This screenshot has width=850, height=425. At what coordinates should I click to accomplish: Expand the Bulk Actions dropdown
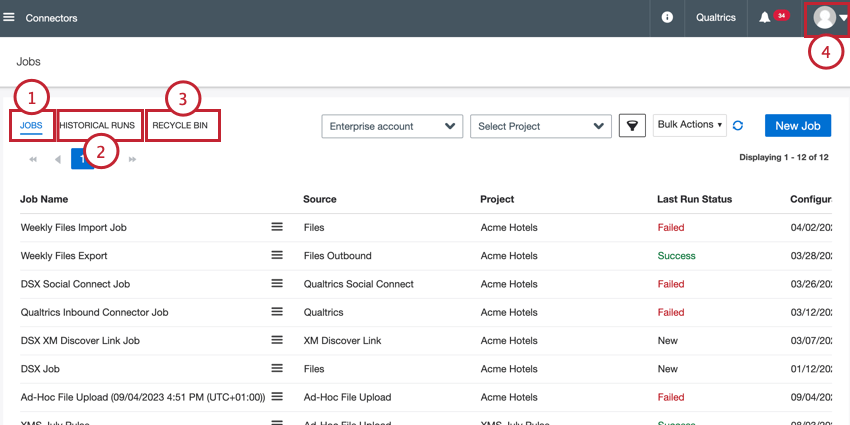690,125
